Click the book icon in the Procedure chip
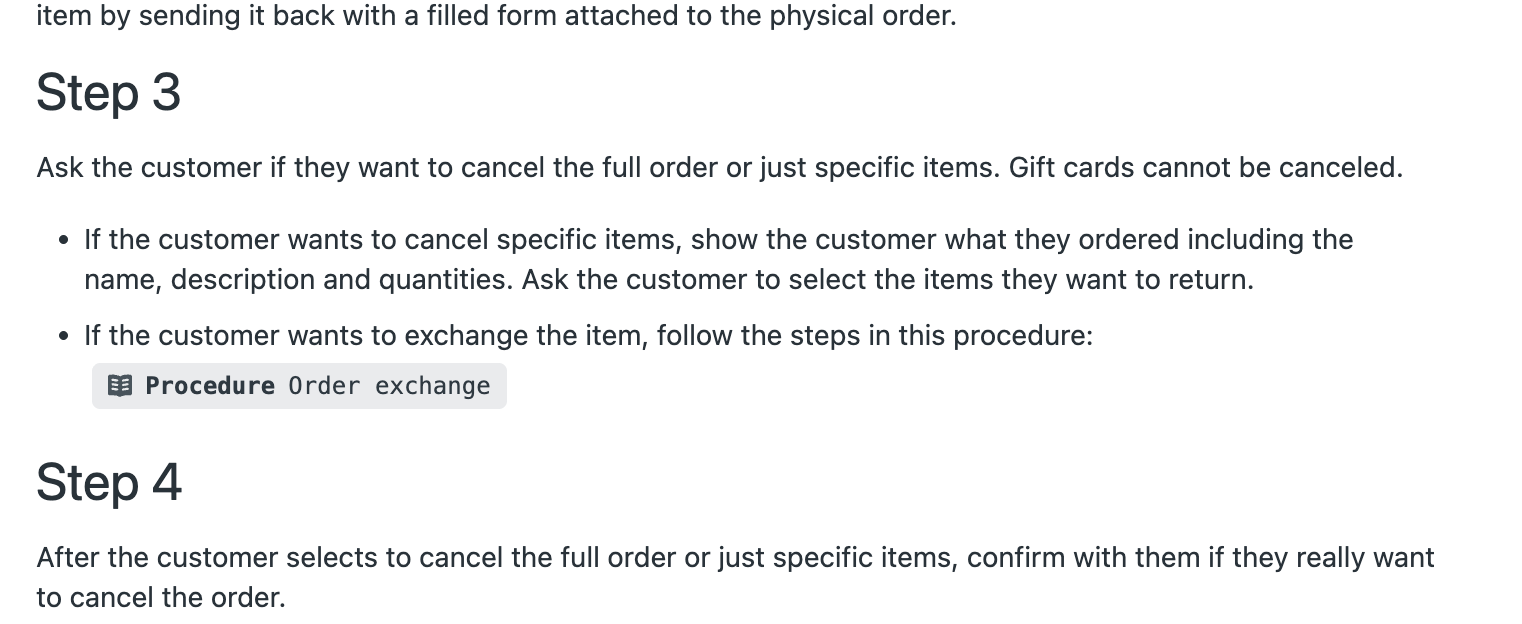 click(x=120, y=386)
